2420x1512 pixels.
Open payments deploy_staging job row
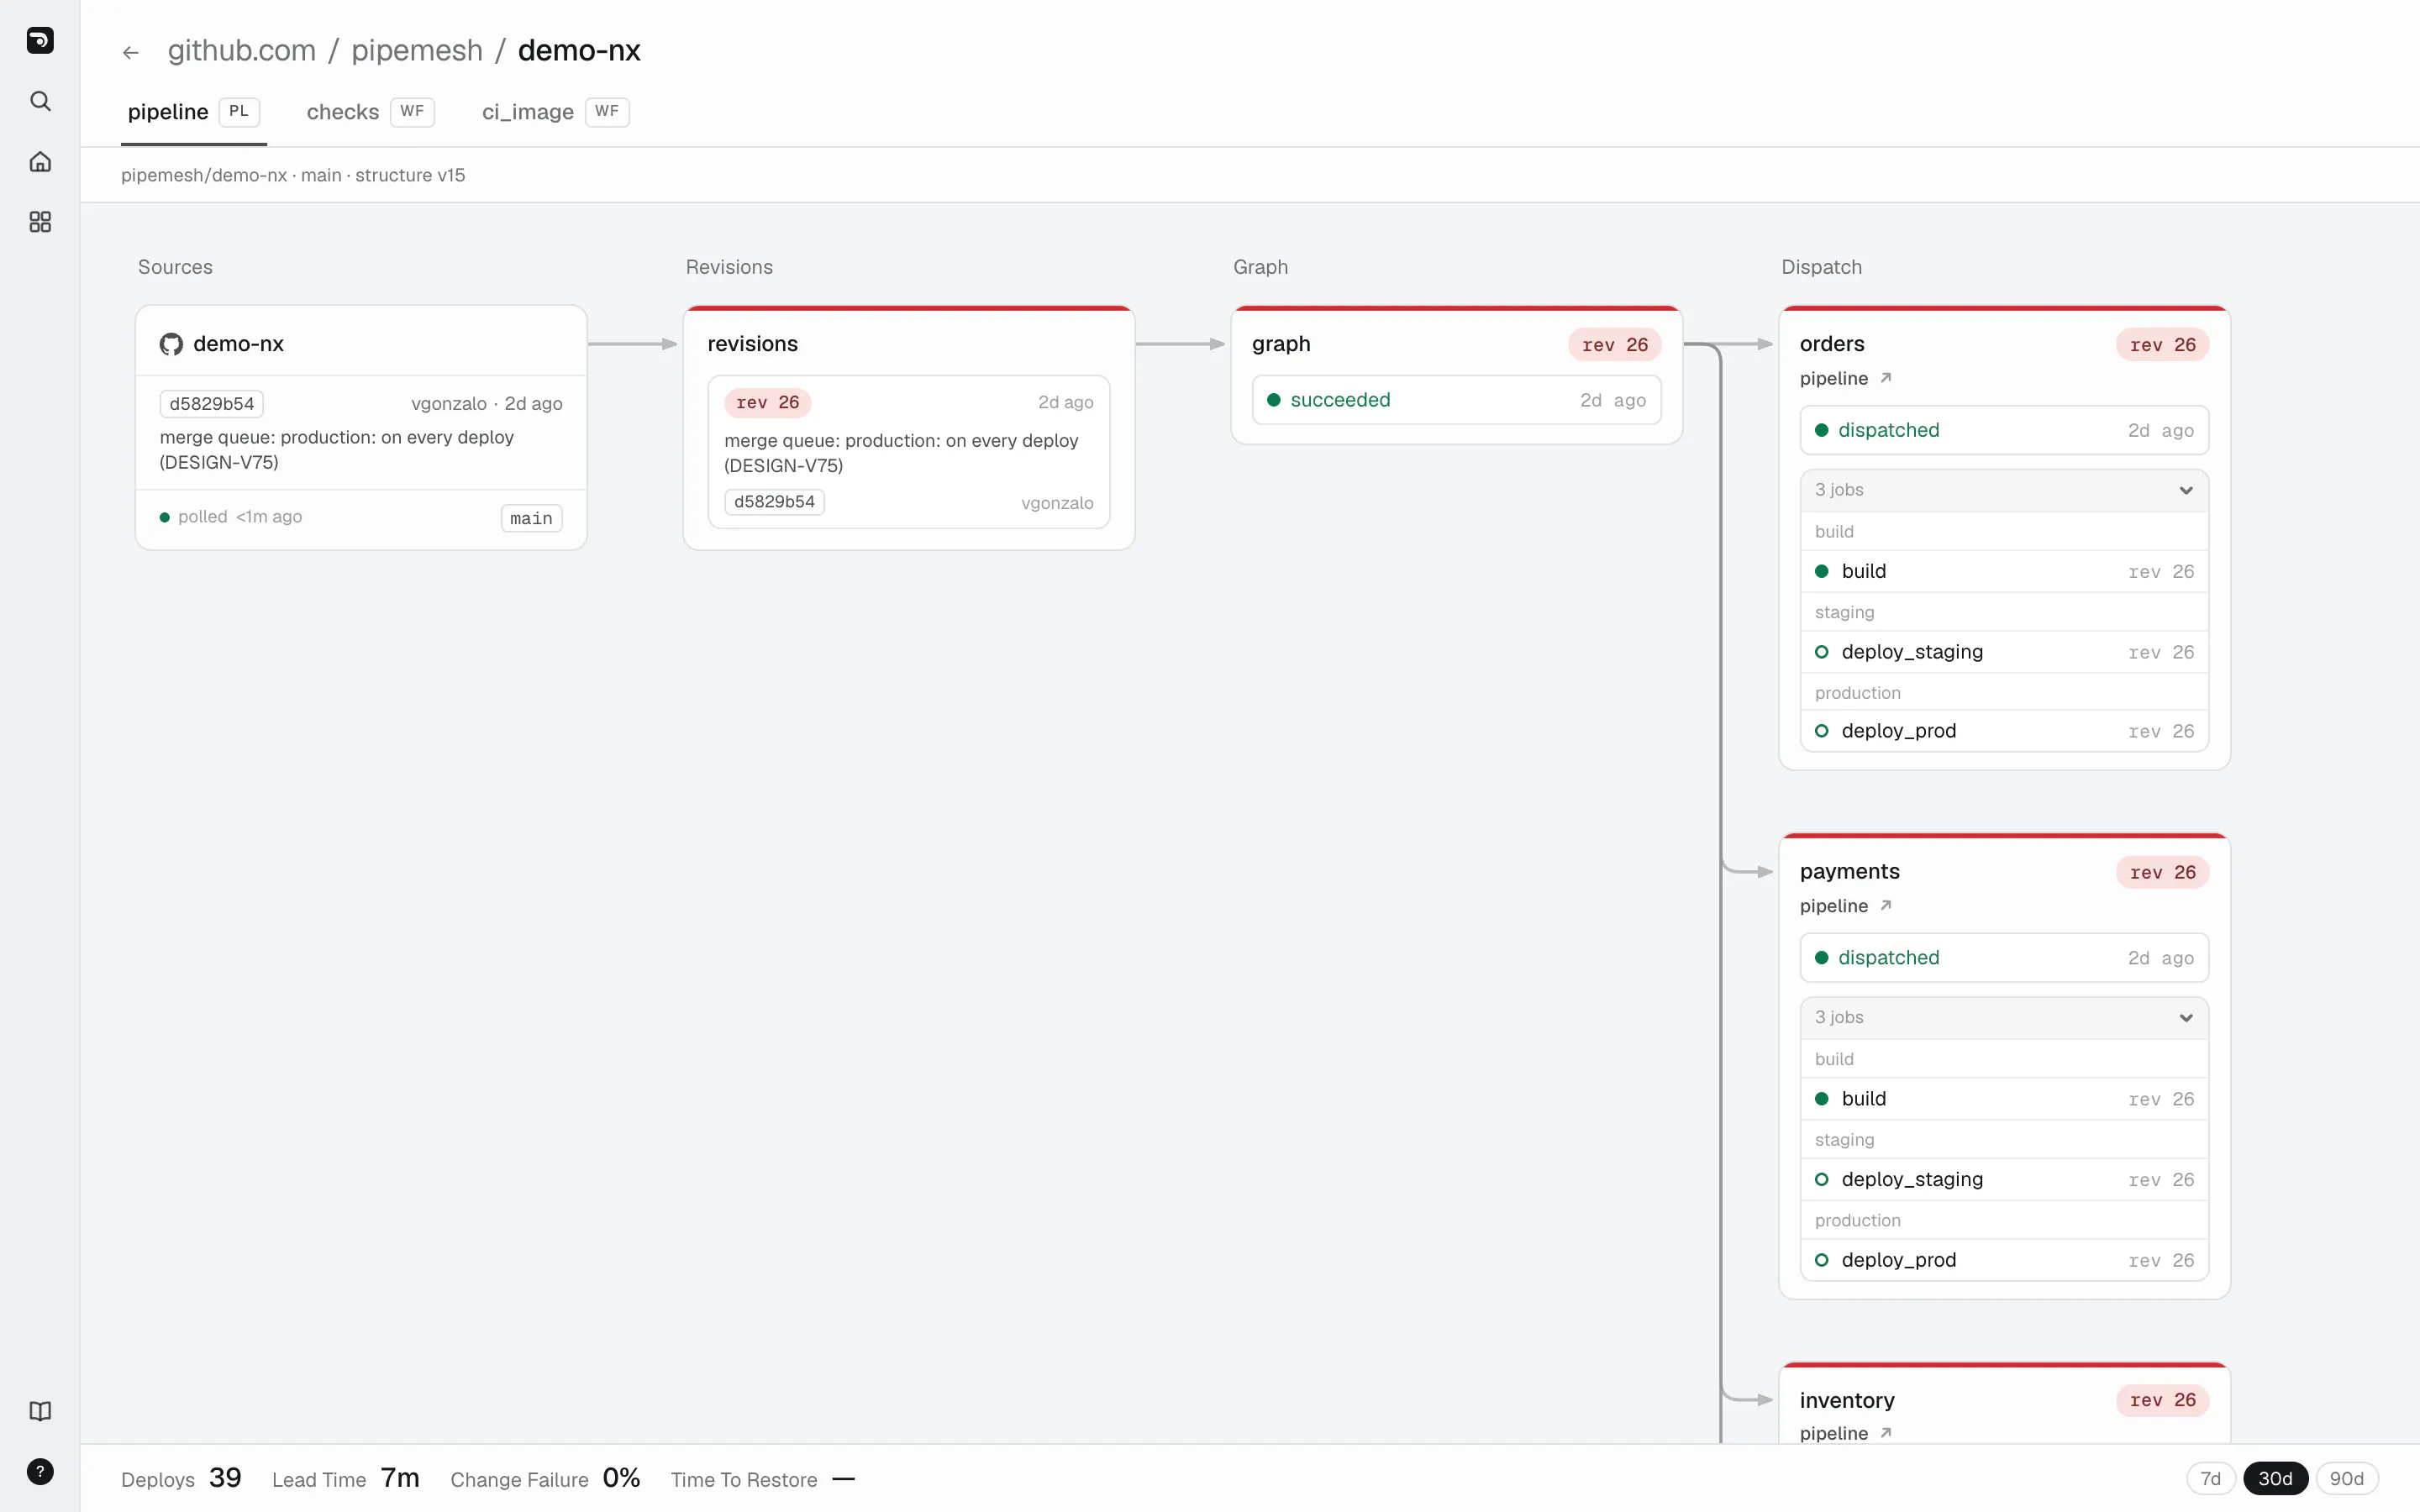2004,1179
